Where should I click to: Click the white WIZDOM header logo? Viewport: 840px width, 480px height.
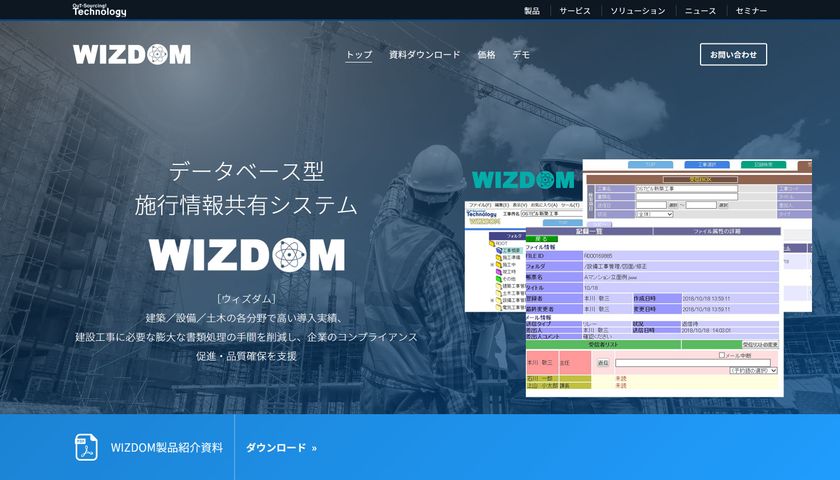(x=132, y=54)
